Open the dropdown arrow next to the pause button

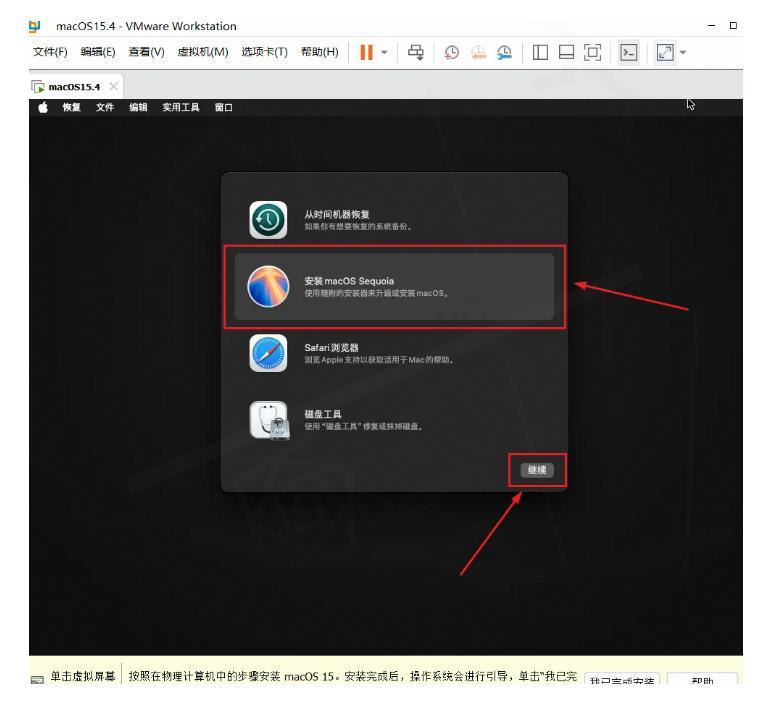[385, 52]
